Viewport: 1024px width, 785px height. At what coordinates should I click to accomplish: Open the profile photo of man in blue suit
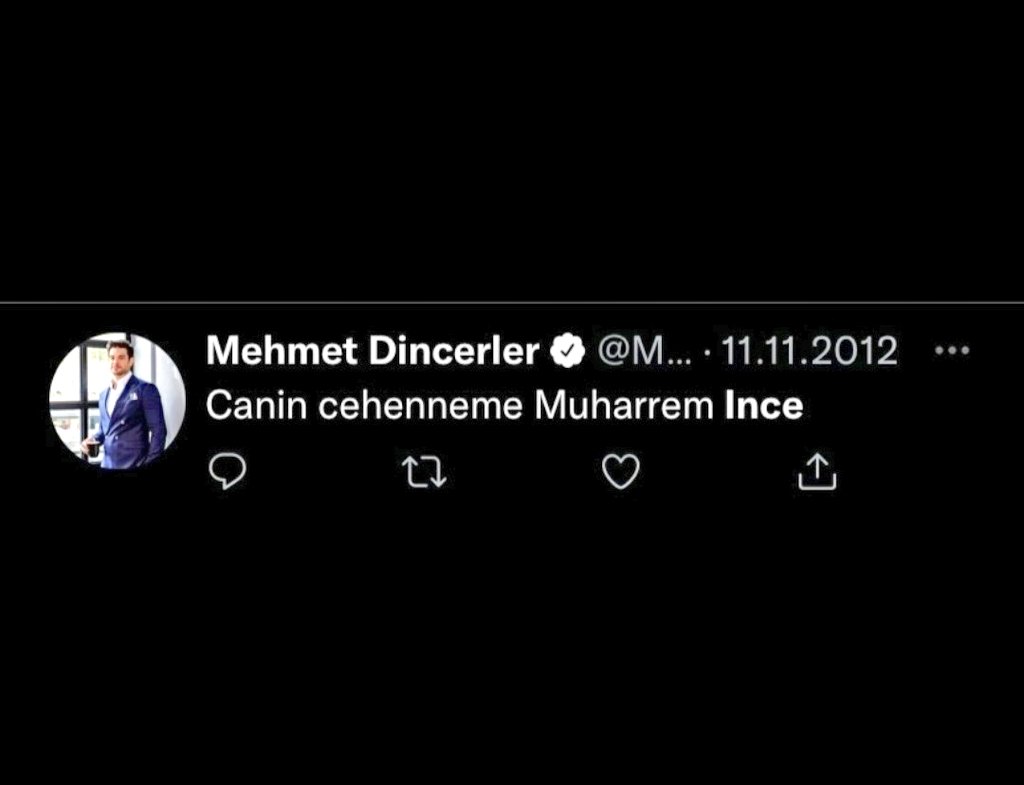(x=118, y=401)
